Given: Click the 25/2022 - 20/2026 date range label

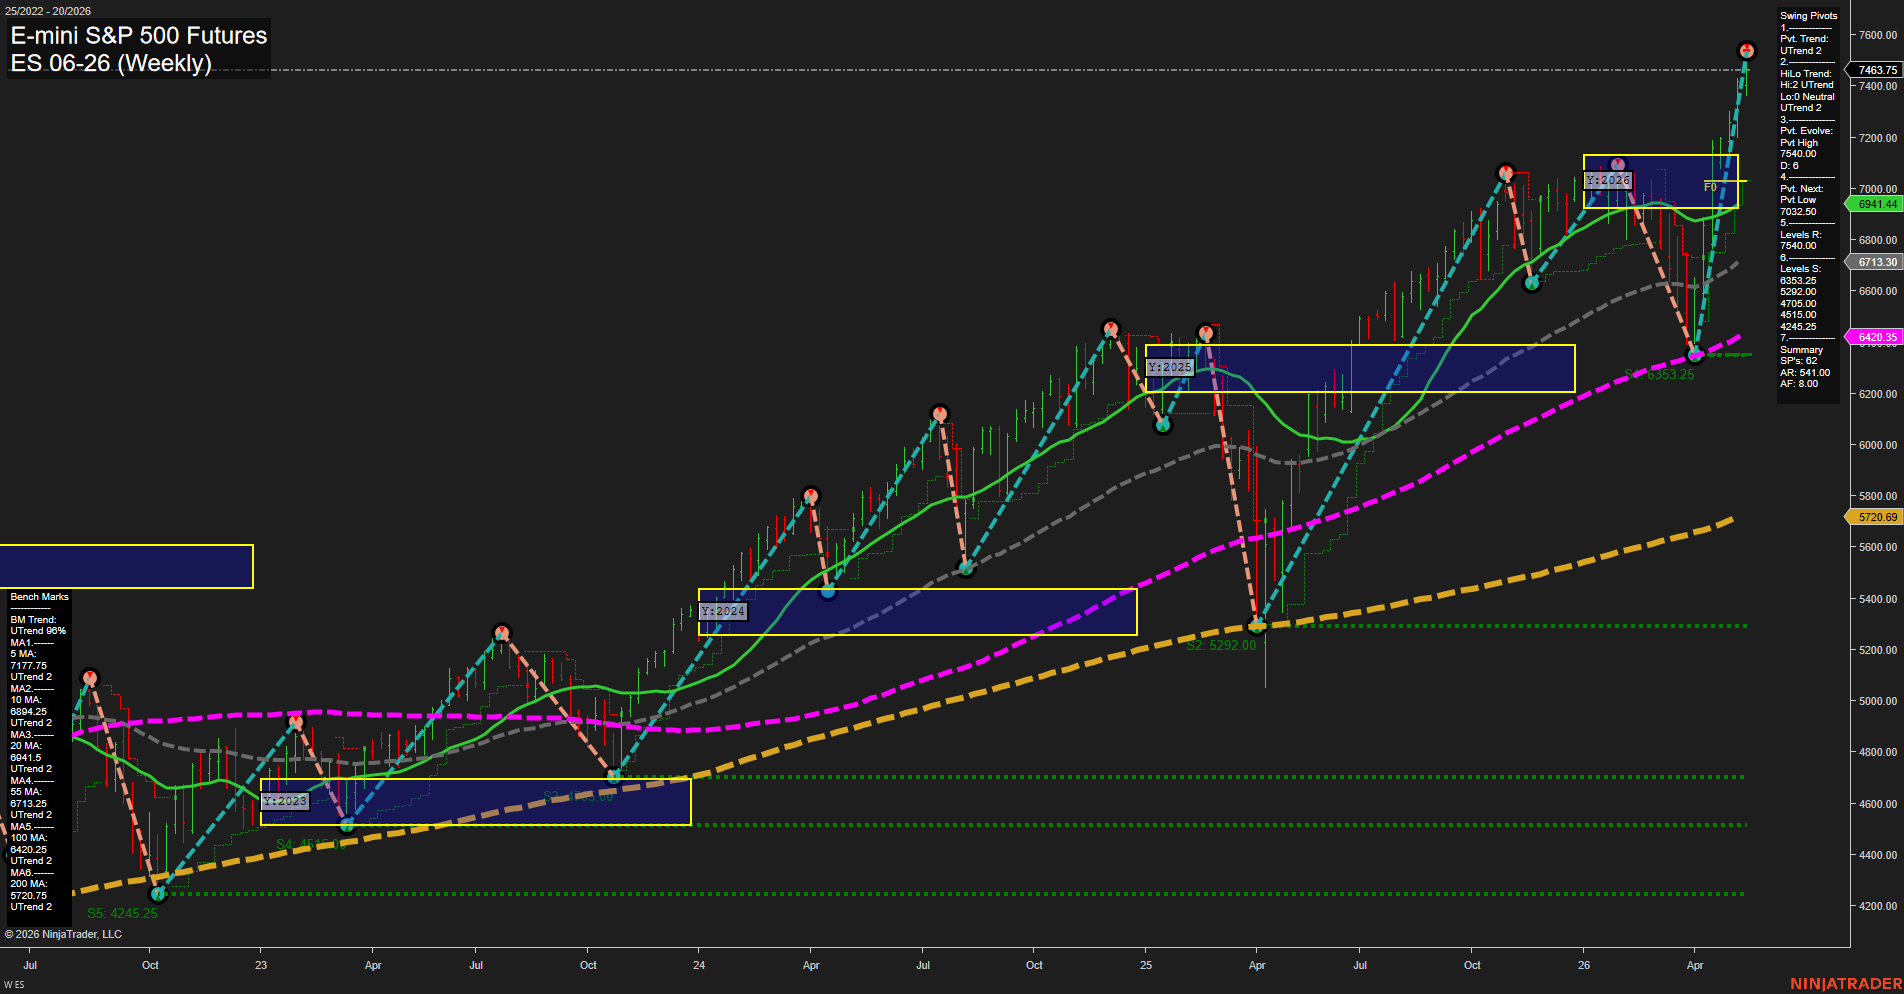Looking at the screenshot, I should click(48, 11).
